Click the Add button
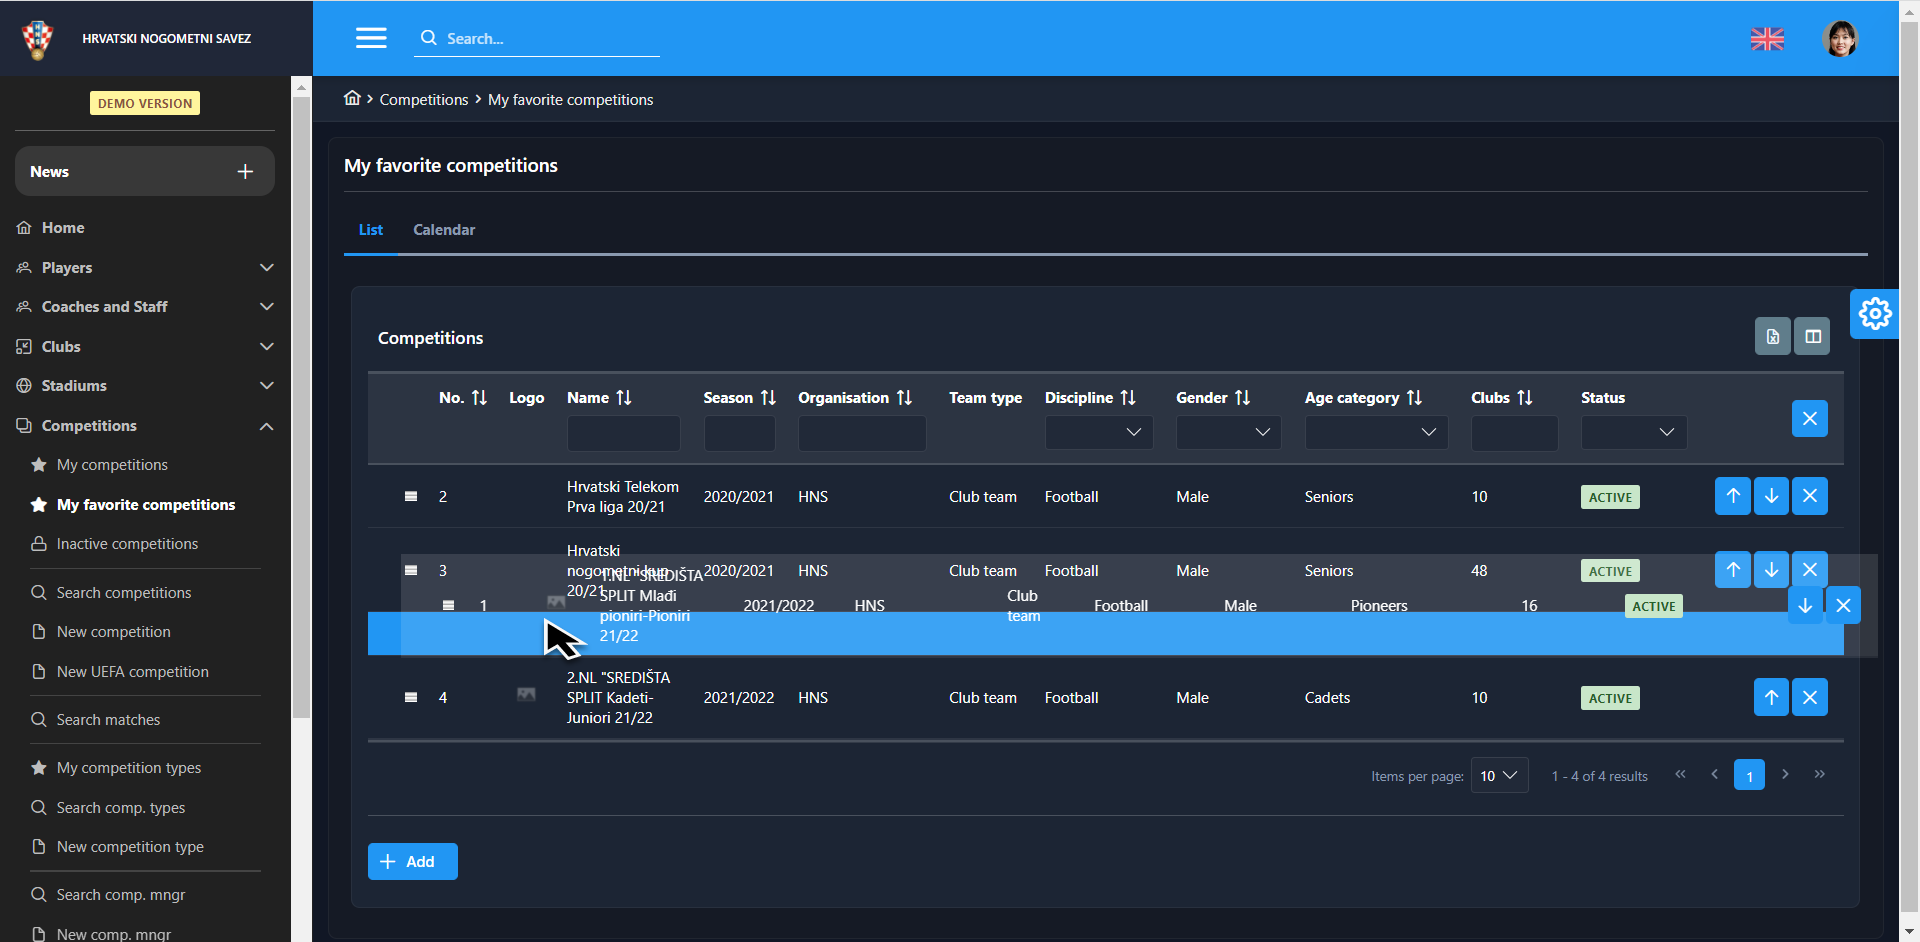The image size is (1920, 942). pyautogui.click(x=412, y=862)
